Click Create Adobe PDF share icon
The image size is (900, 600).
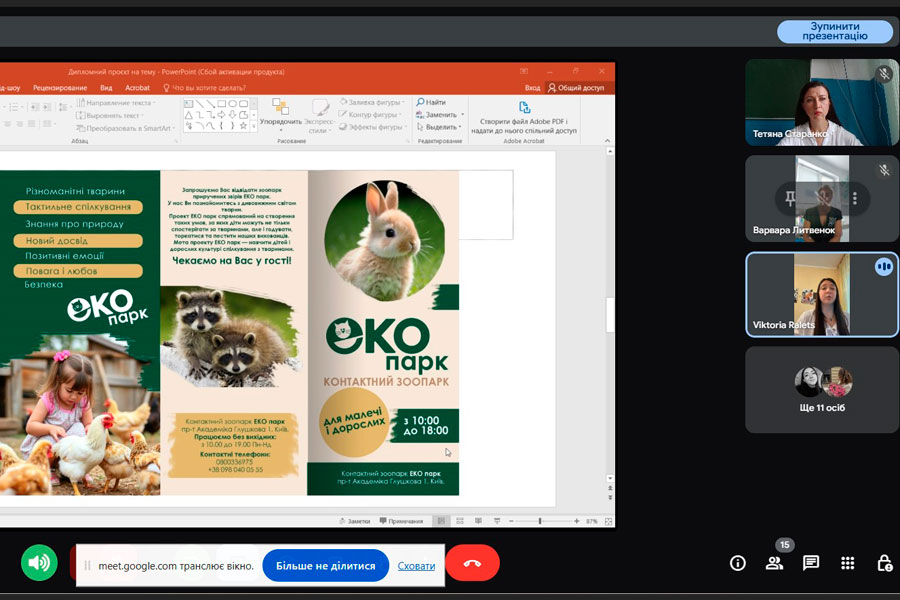pos(524,108)
